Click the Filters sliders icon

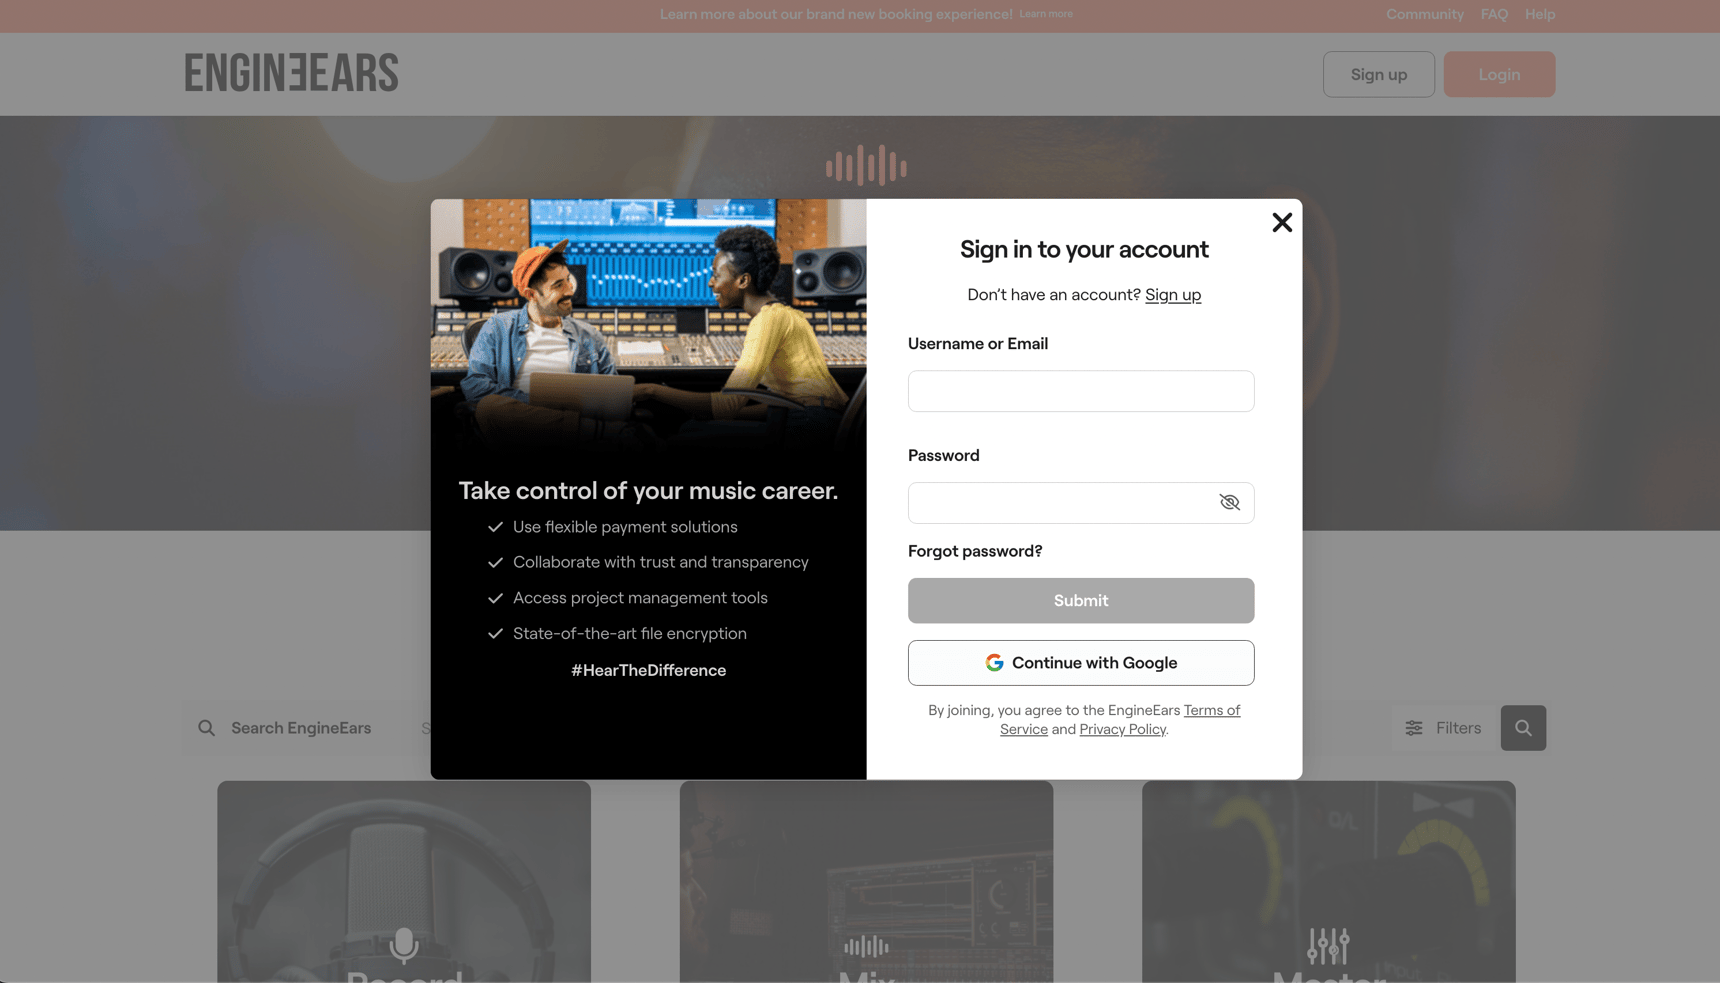coord(1414,728)
